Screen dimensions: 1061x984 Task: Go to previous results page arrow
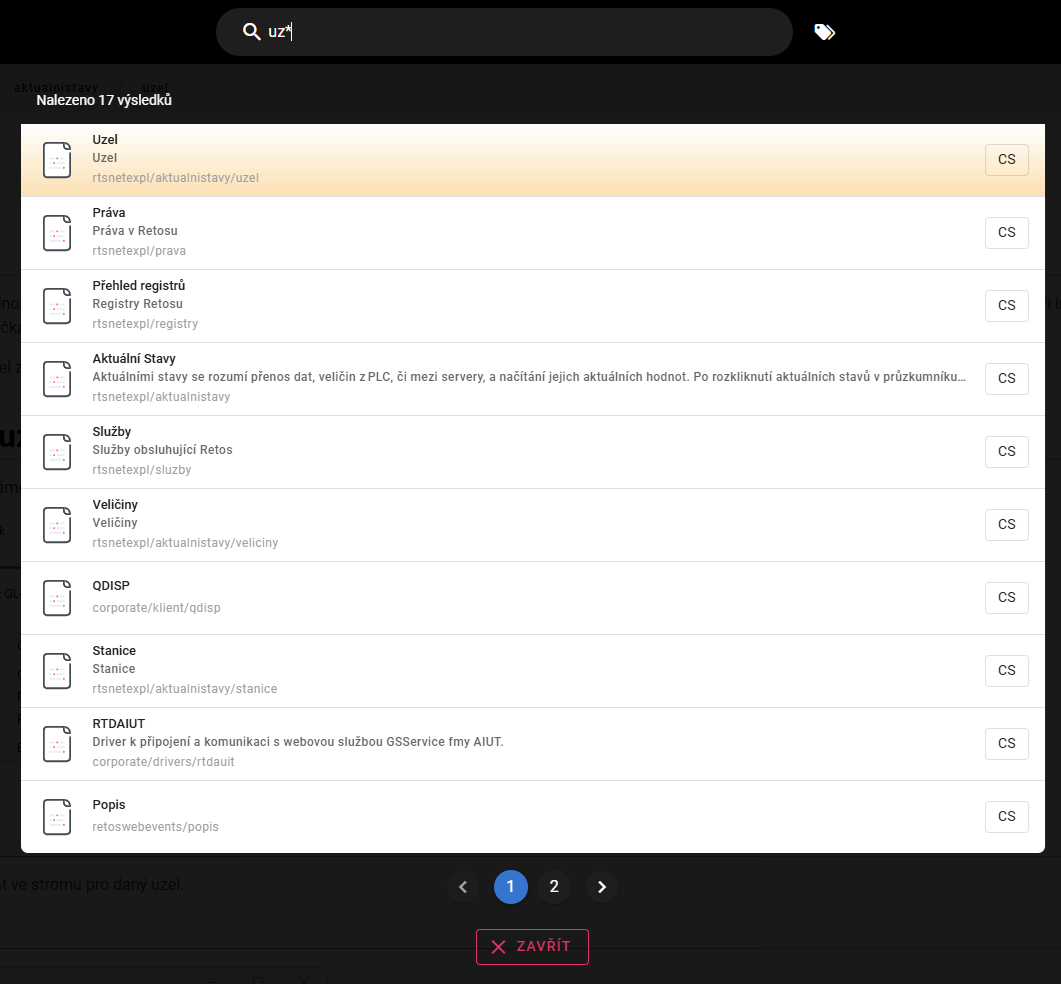[x=462, y=887]
